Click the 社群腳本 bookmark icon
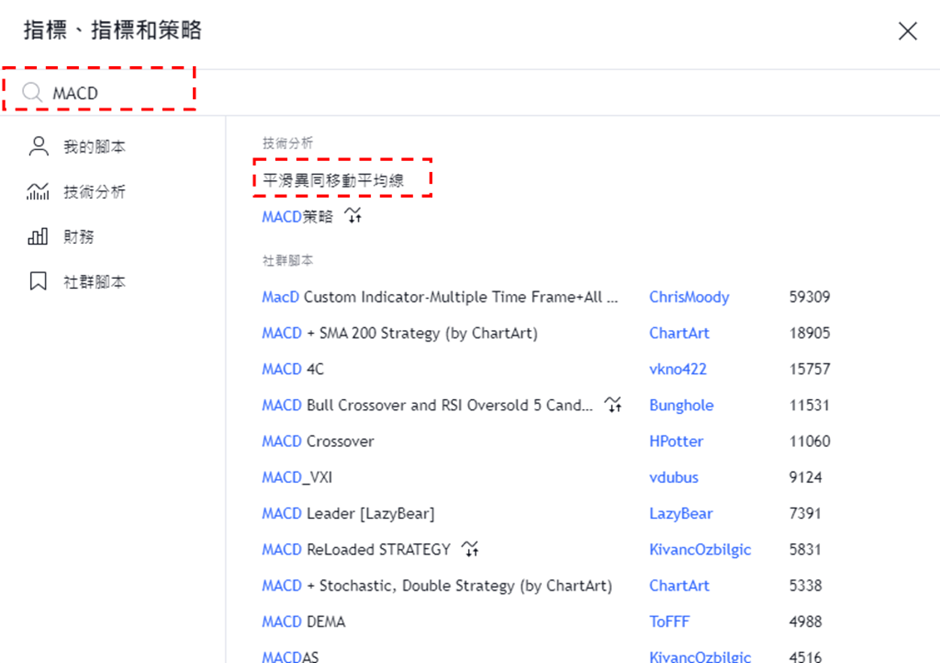The height and width of the screenshot is (663, 940). (38, 282)
